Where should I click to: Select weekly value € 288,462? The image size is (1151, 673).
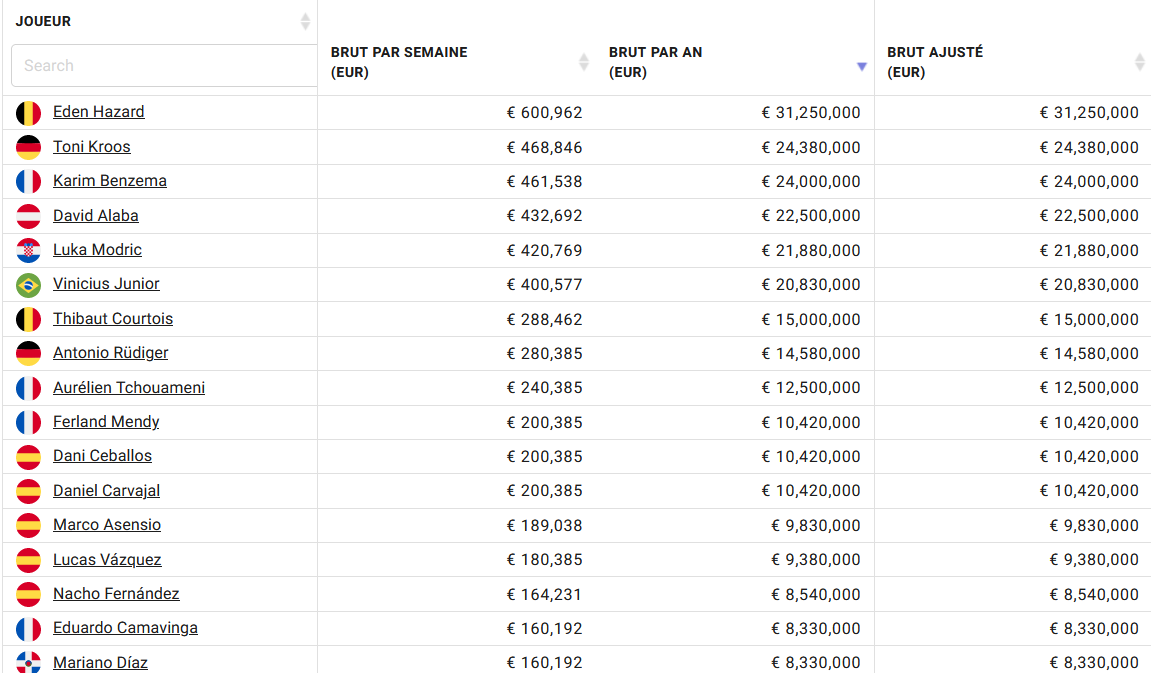click(x=544, y=319)
